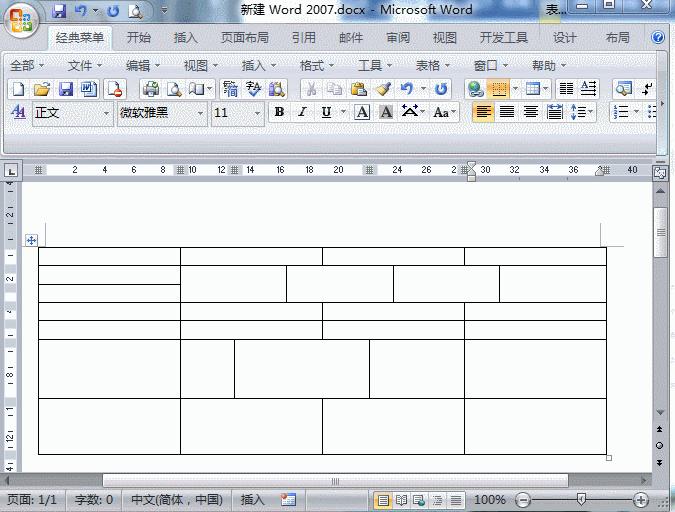Toggle italic formatting
Viewport: 675px width, 512px height.
pyautogui.click(x=302, y=112)
